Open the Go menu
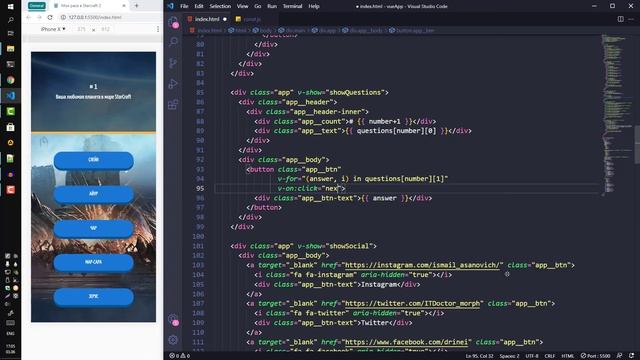This screenshot has width=640, height=360. point(258,6)
